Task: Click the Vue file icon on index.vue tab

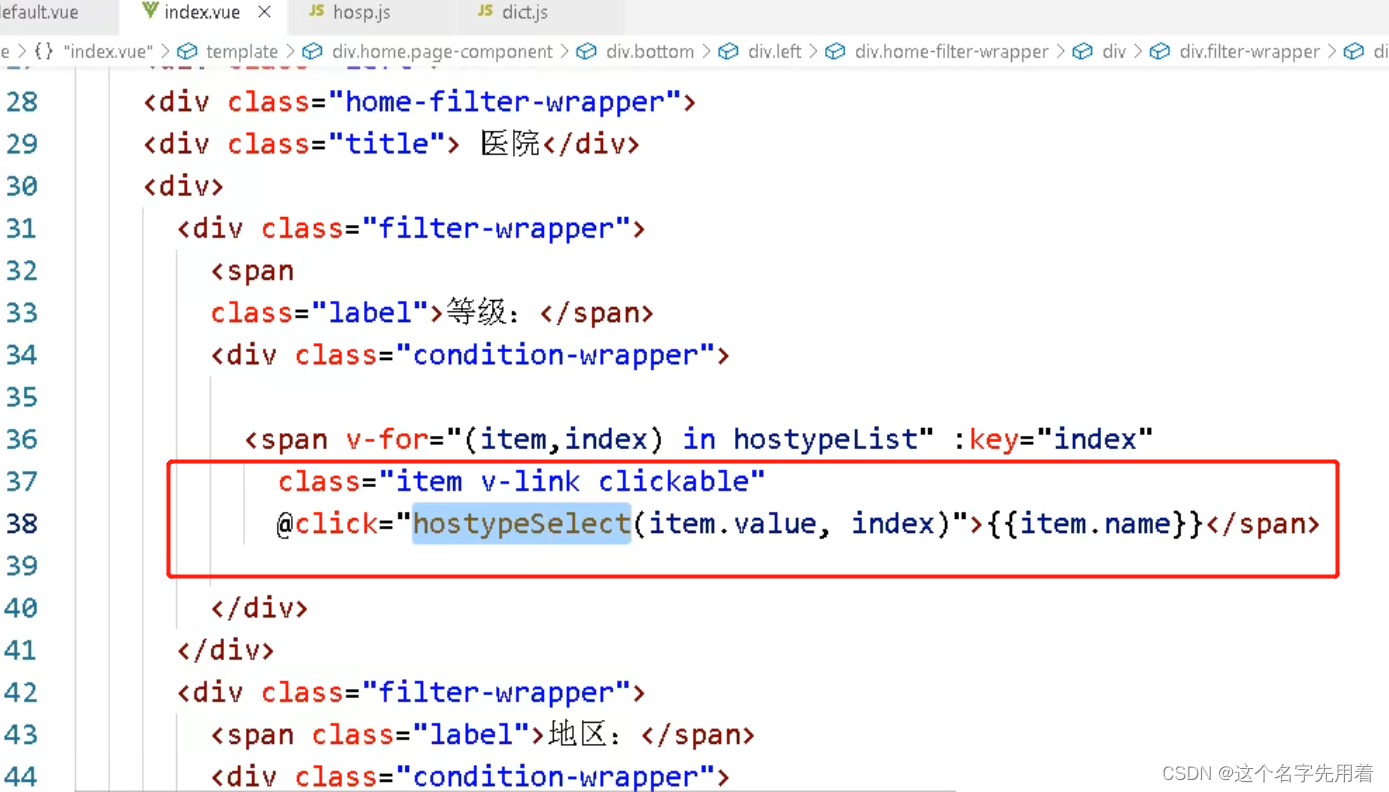Action: point(150,11)
